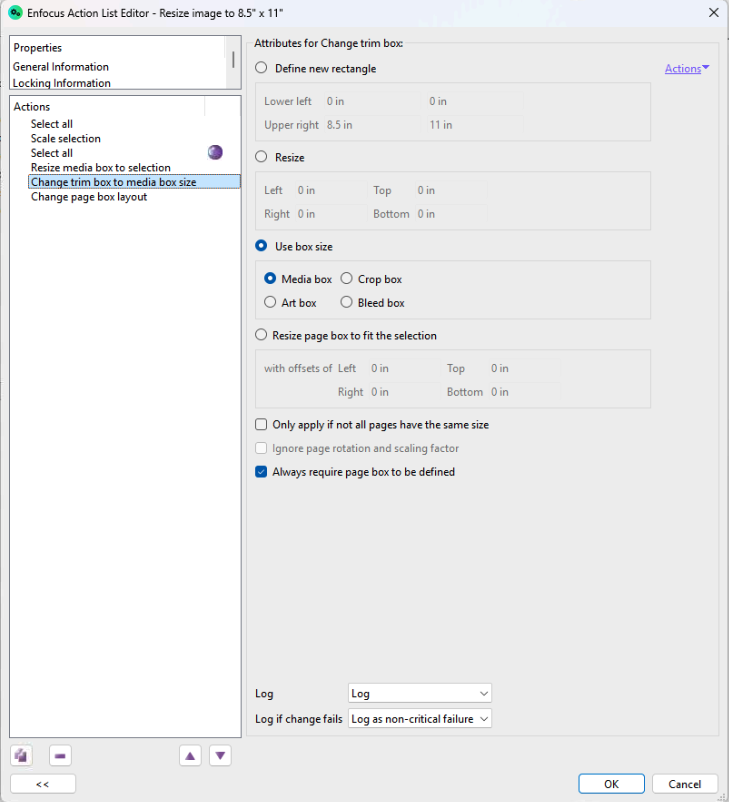Move the selected action down with the arrow
This screenshot has width=729, height=802.
[221, 755]
